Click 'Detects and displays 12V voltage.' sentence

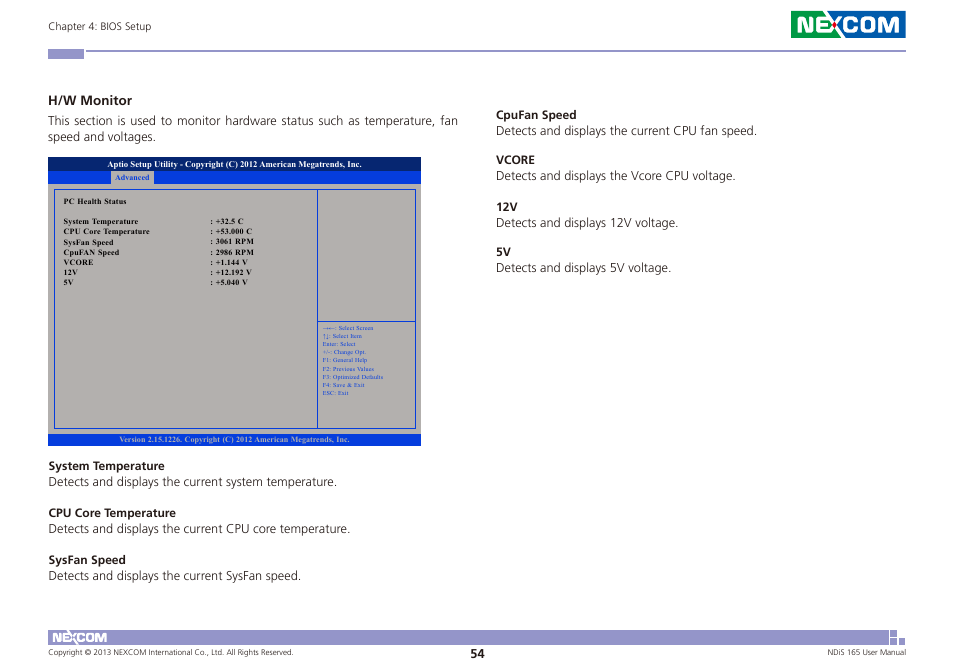coord(587,223)
